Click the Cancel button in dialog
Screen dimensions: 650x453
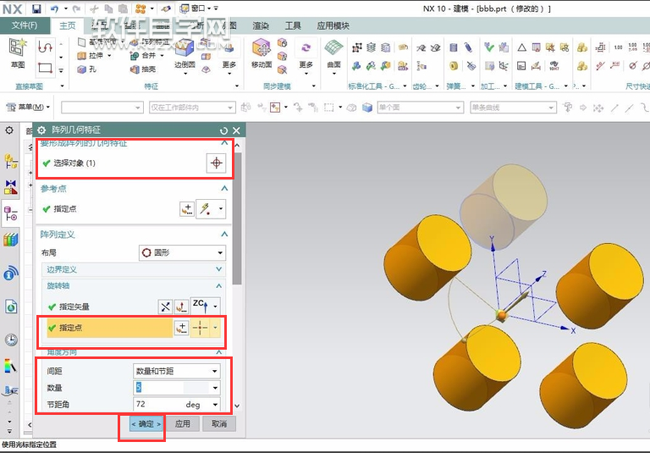pos(219,424)
